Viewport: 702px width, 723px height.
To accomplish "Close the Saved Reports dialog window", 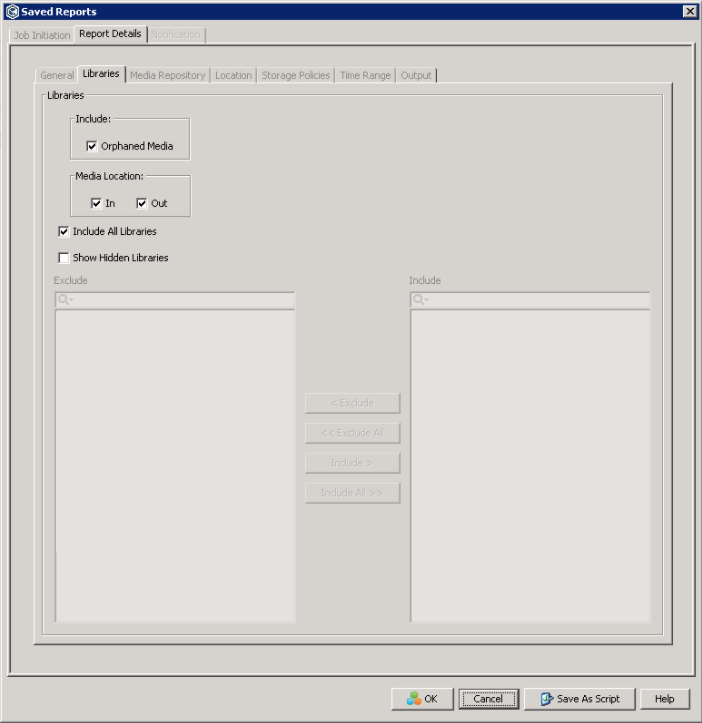I will pos(690,12).
